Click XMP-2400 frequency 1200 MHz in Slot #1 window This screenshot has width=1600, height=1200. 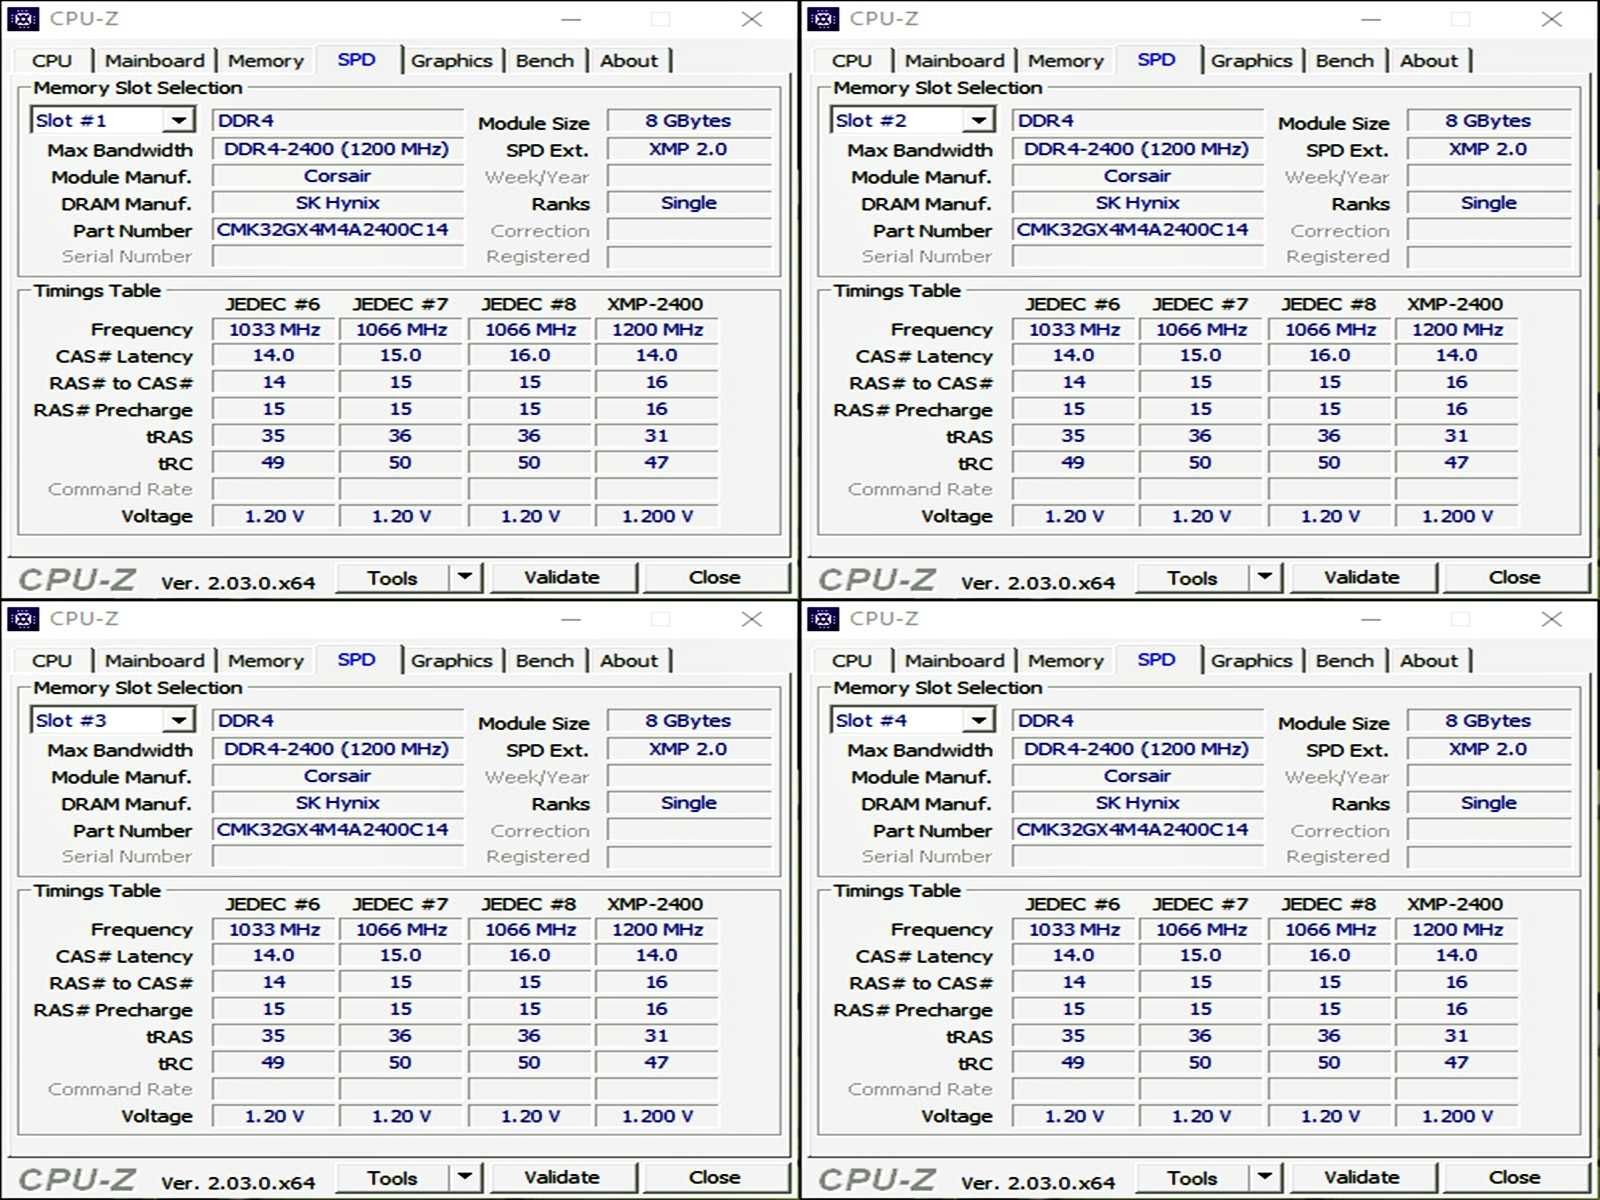(657, 330)
